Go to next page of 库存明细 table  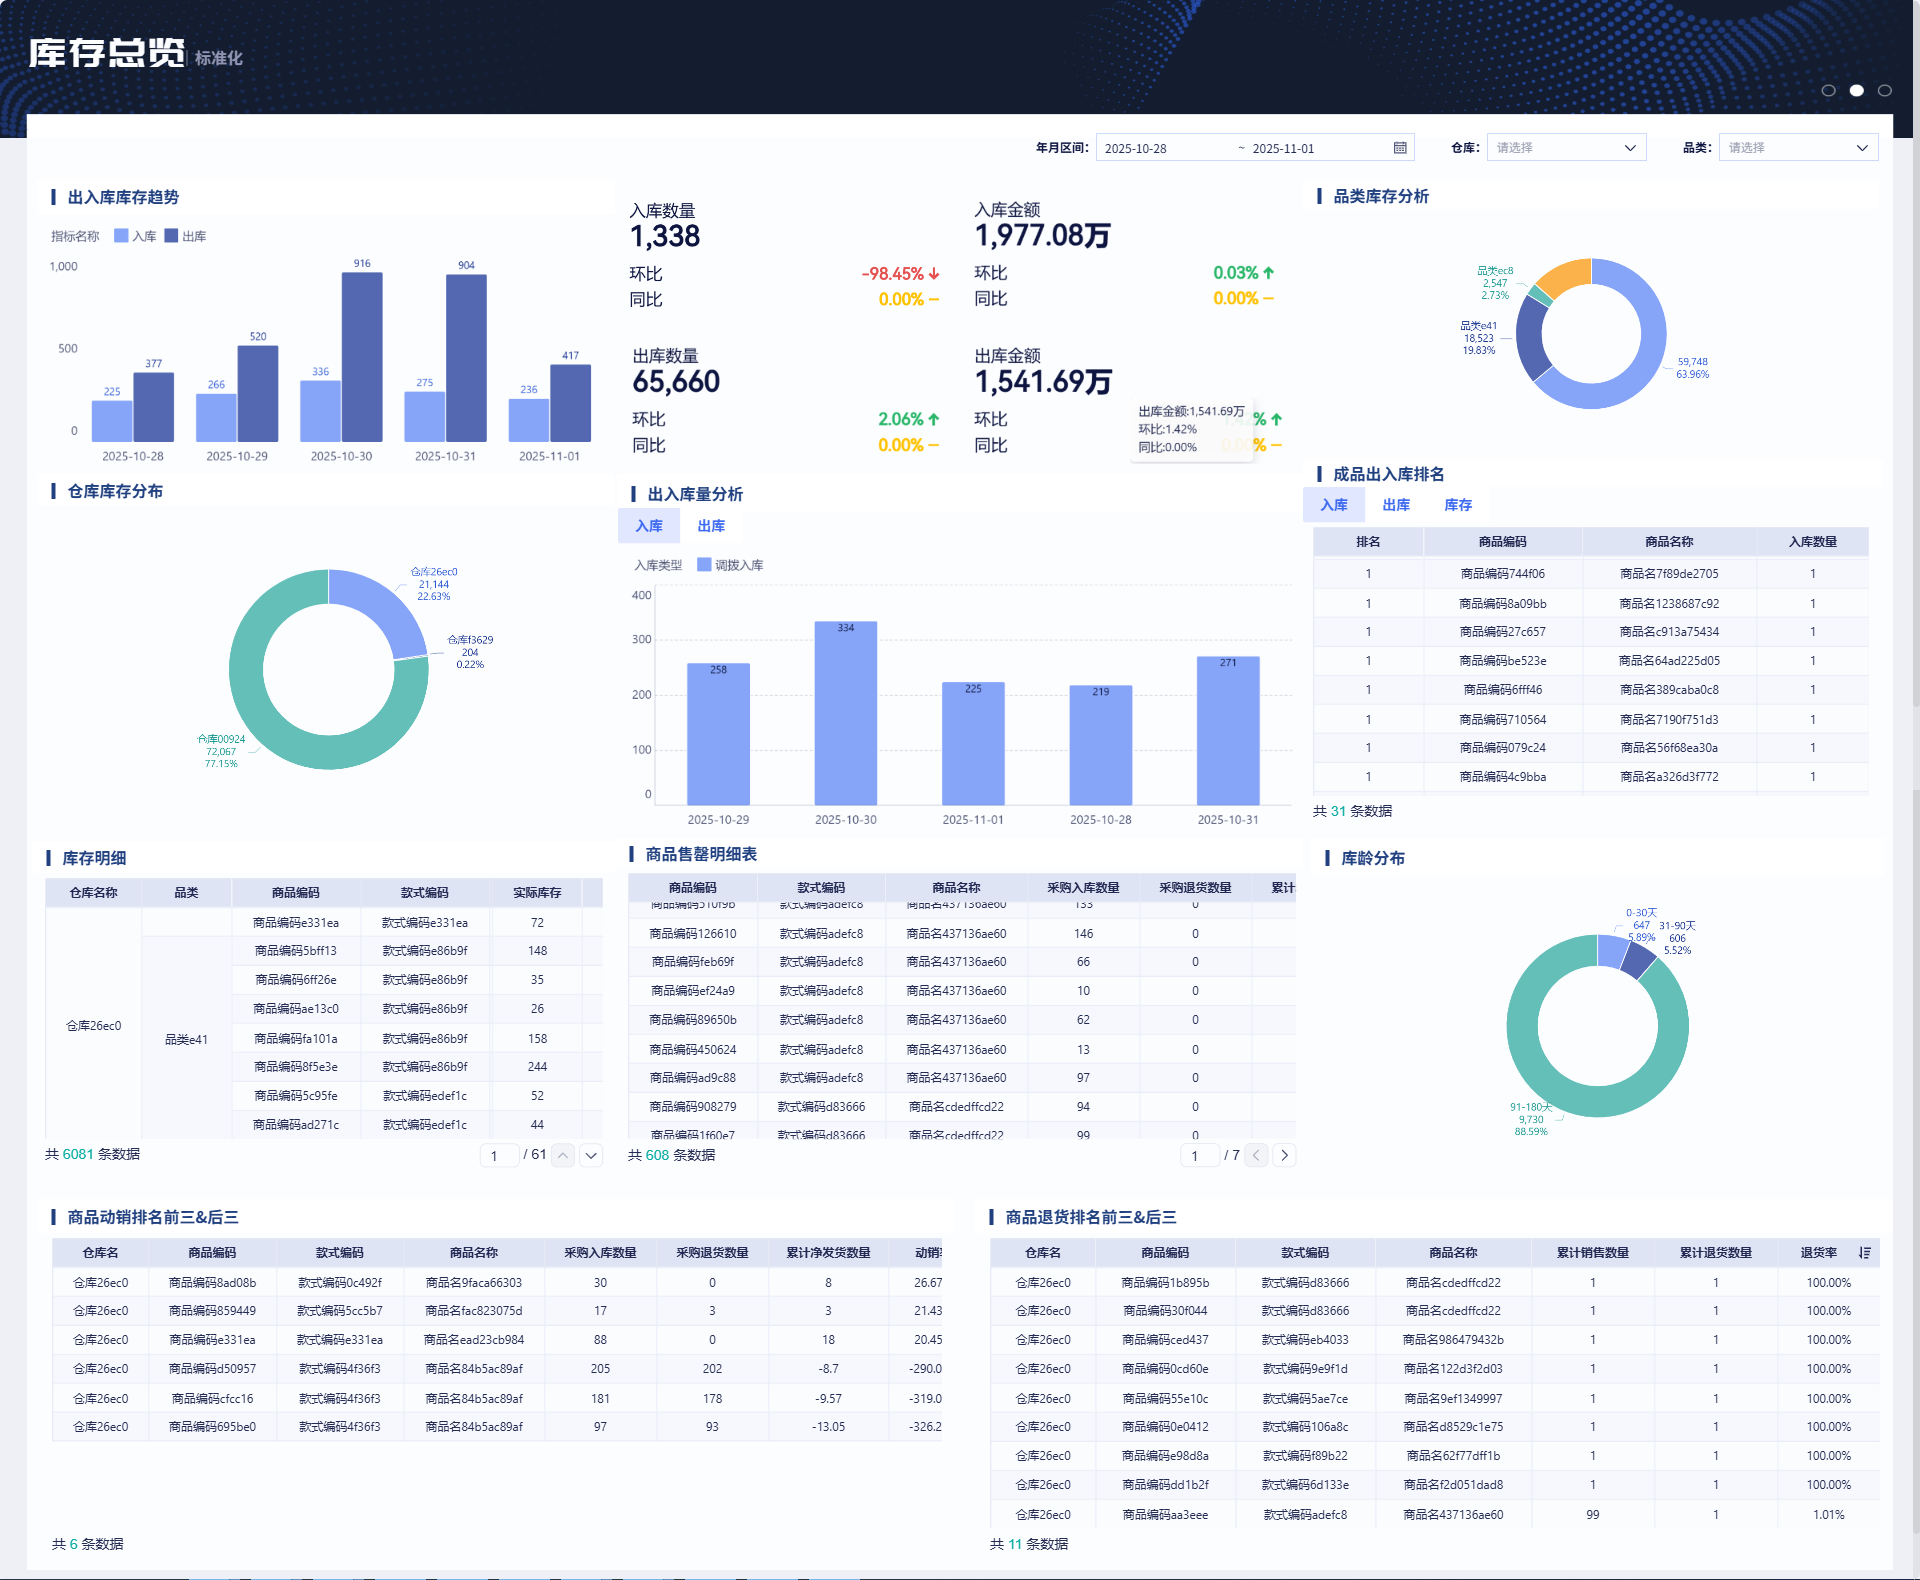click(x=591, y=1155)
